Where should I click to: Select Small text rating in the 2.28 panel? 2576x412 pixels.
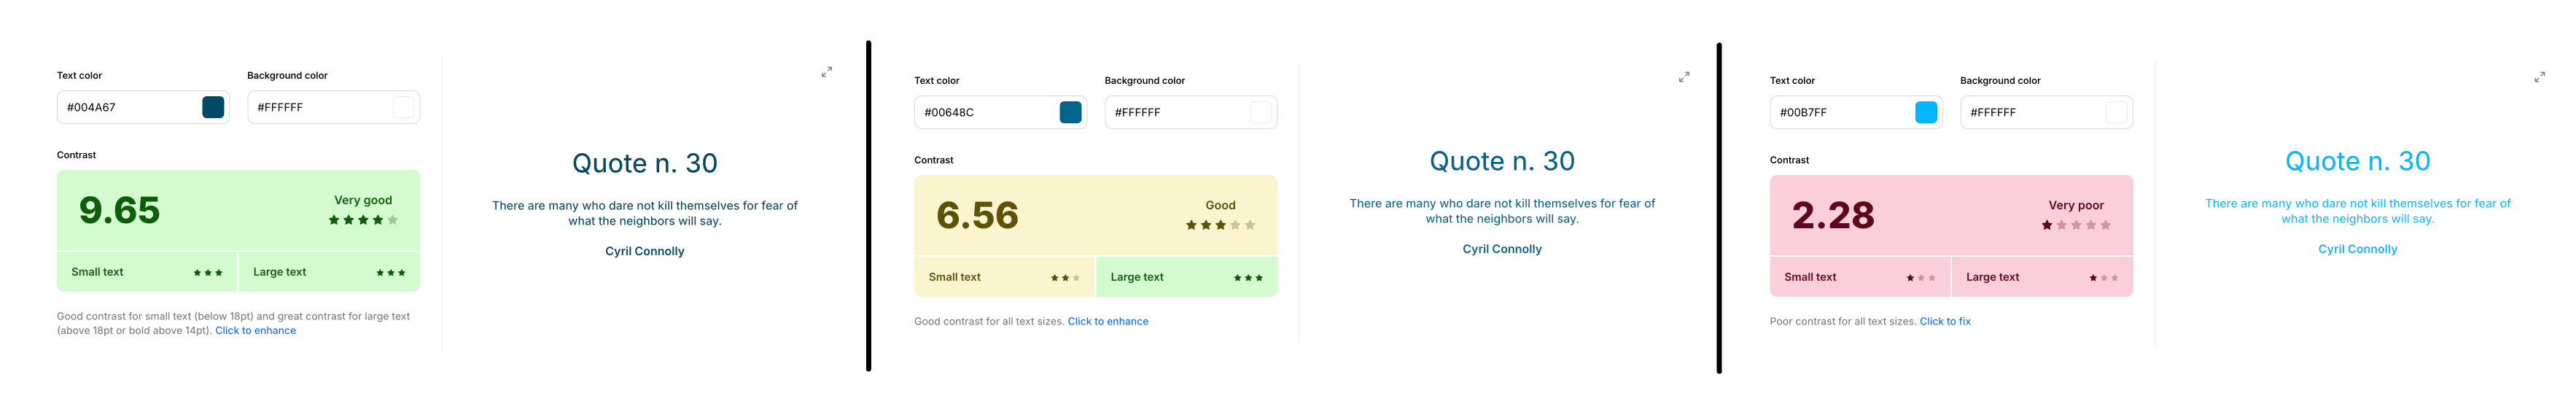[1859, 277]
